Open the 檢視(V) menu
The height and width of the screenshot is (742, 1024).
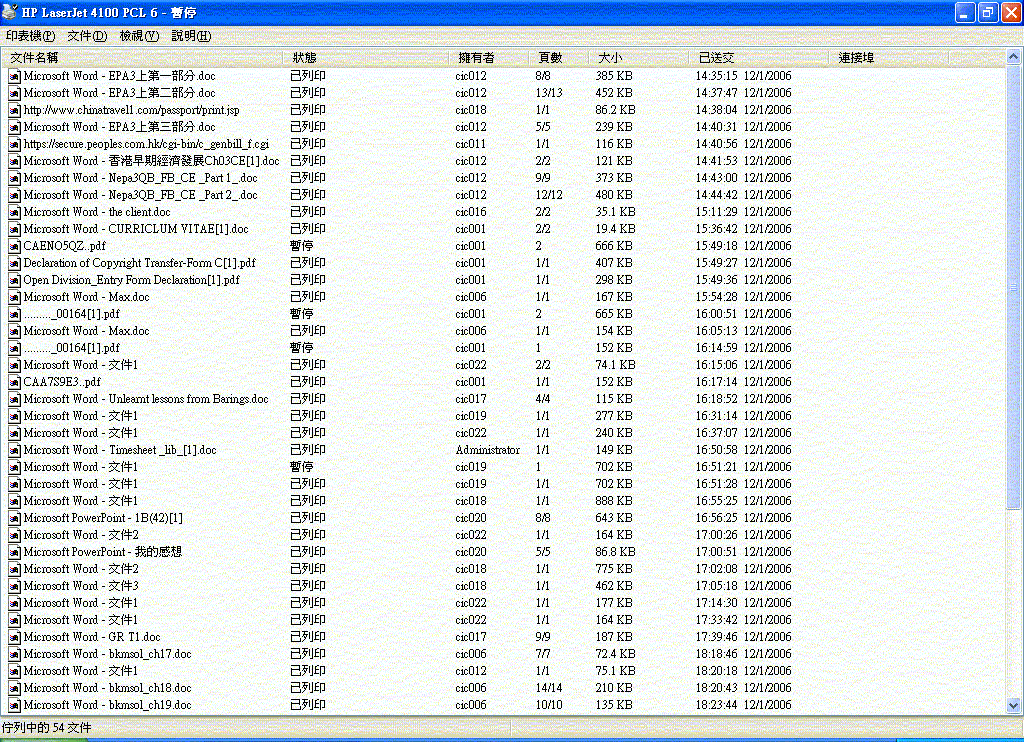[x=139, y=36]
